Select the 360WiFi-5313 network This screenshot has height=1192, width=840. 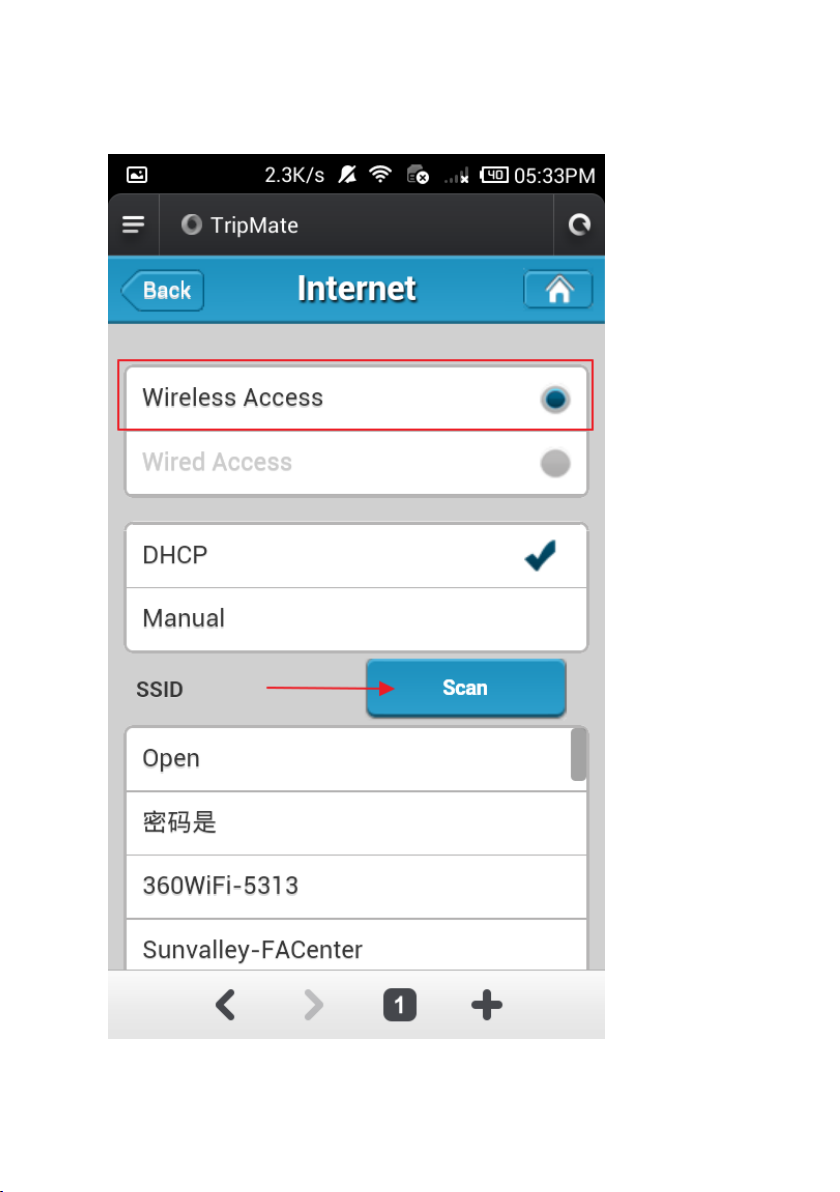coord(357,886)
